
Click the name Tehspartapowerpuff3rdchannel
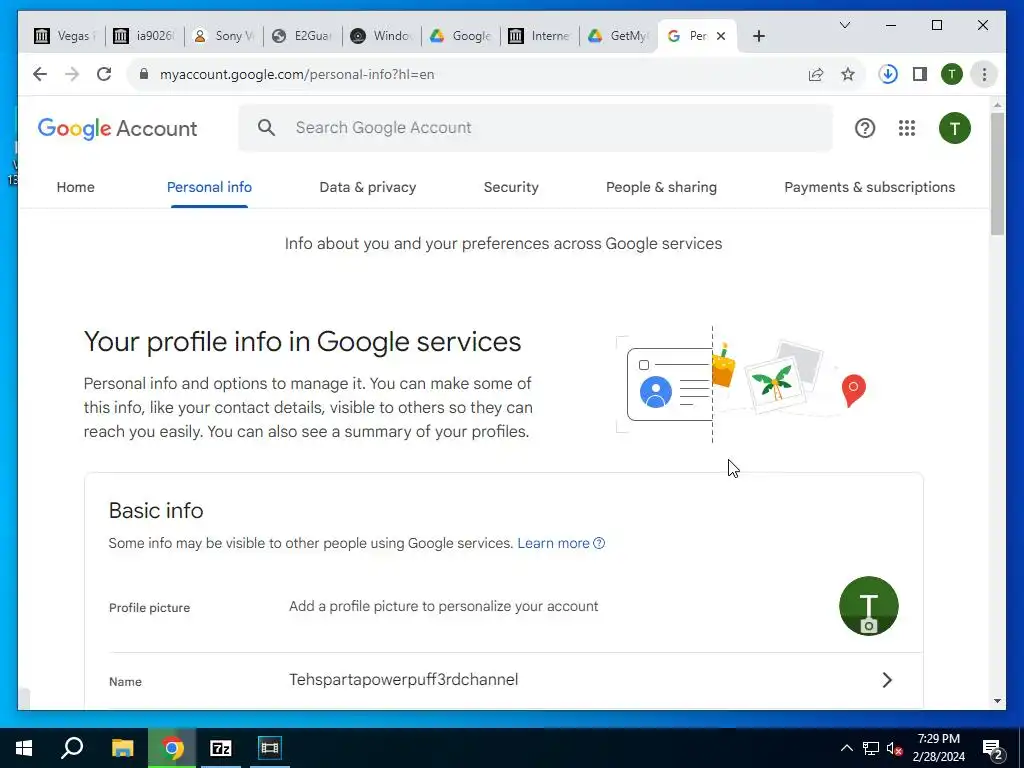(404, 680)
